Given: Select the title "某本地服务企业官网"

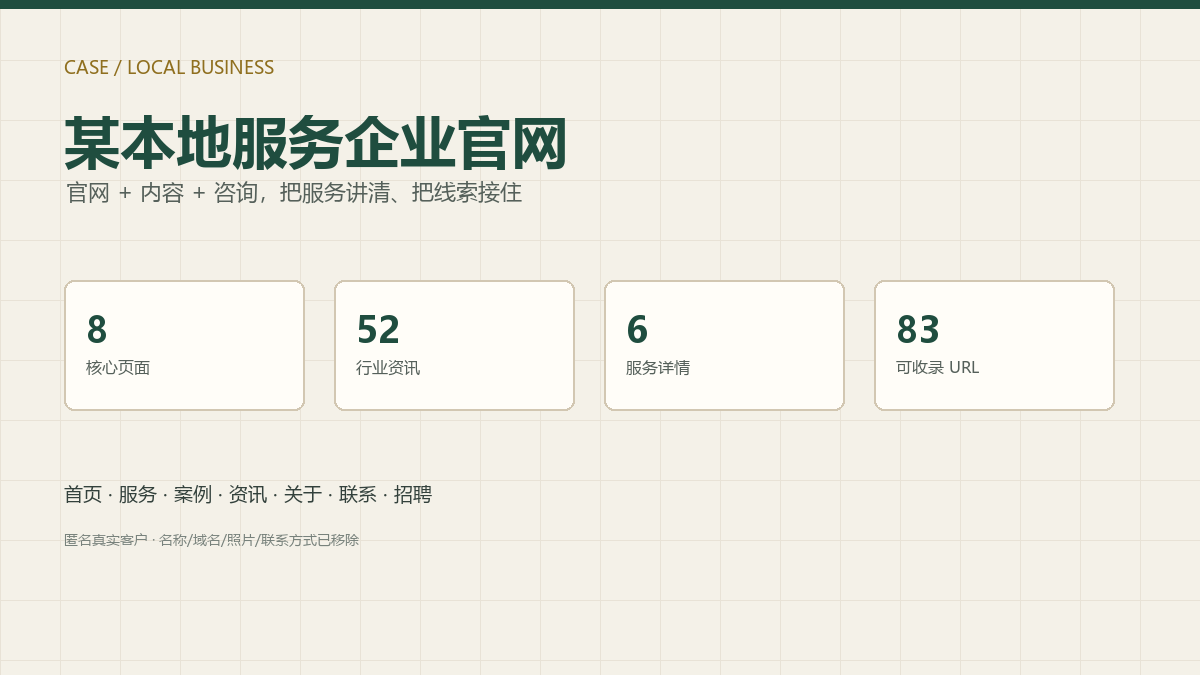Looking at the screenshot, I should [316, 144].
